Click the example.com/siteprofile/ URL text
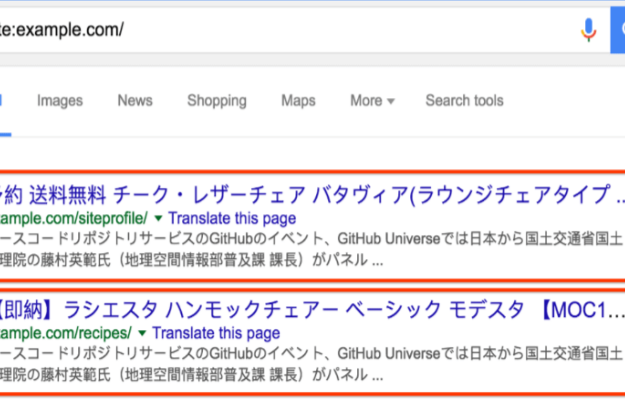Image resolution: width=625 pixels, height=404 pixels. click(74, 218)
